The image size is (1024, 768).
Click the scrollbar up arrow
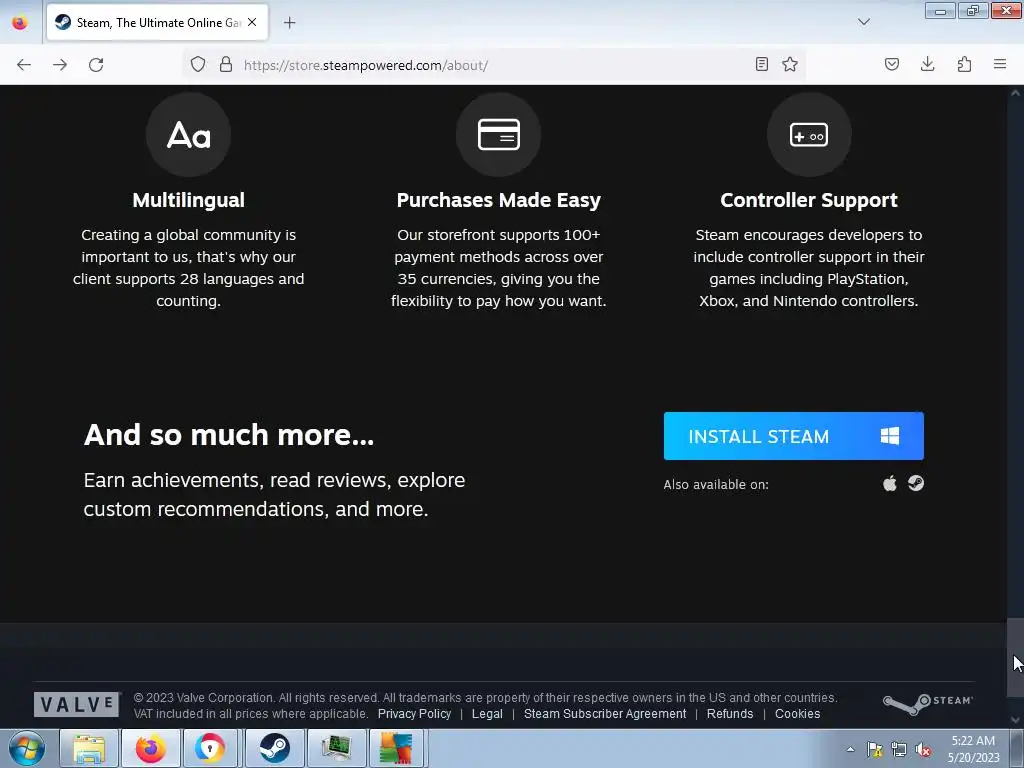pyautogui.click(x=1015, y=93)
